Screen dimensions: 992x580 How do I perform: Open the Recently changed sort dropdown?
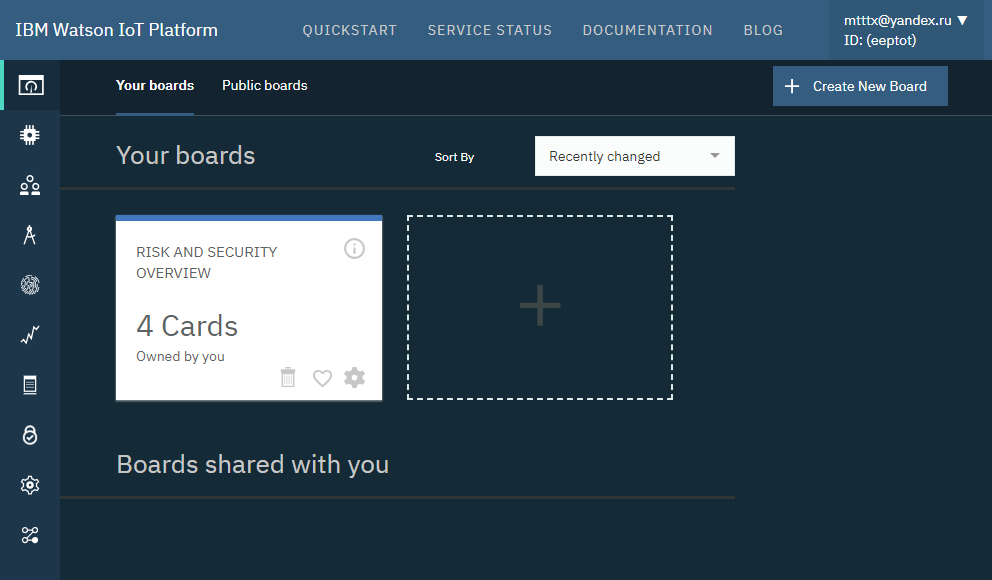(634, 156)
